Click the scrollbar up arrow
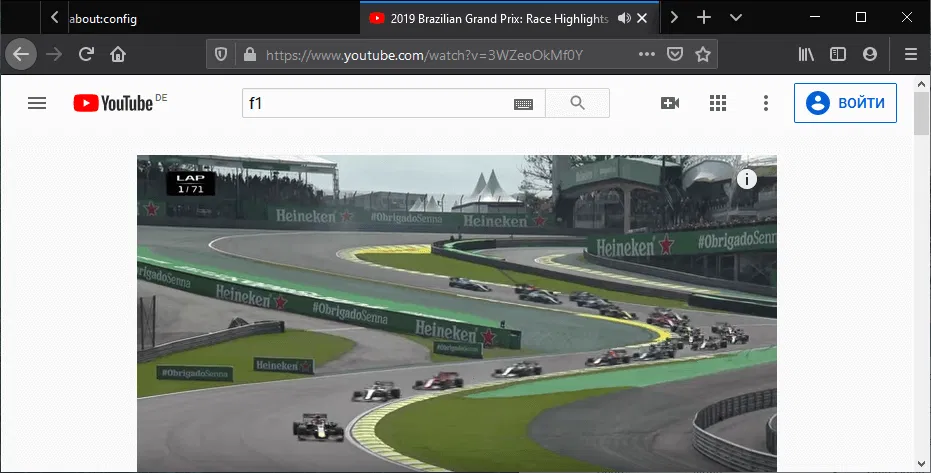The image size is (931, 473). tap(921, 84)
